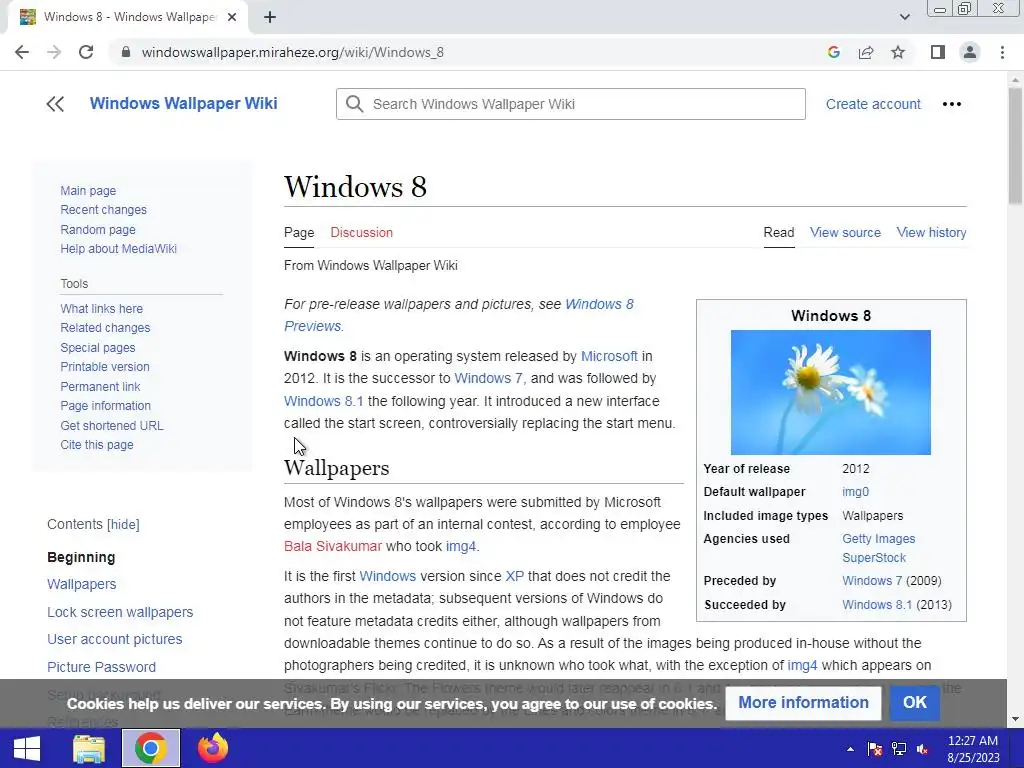Click Create account link
This screenshot has width=1024, height=768.
873,104
